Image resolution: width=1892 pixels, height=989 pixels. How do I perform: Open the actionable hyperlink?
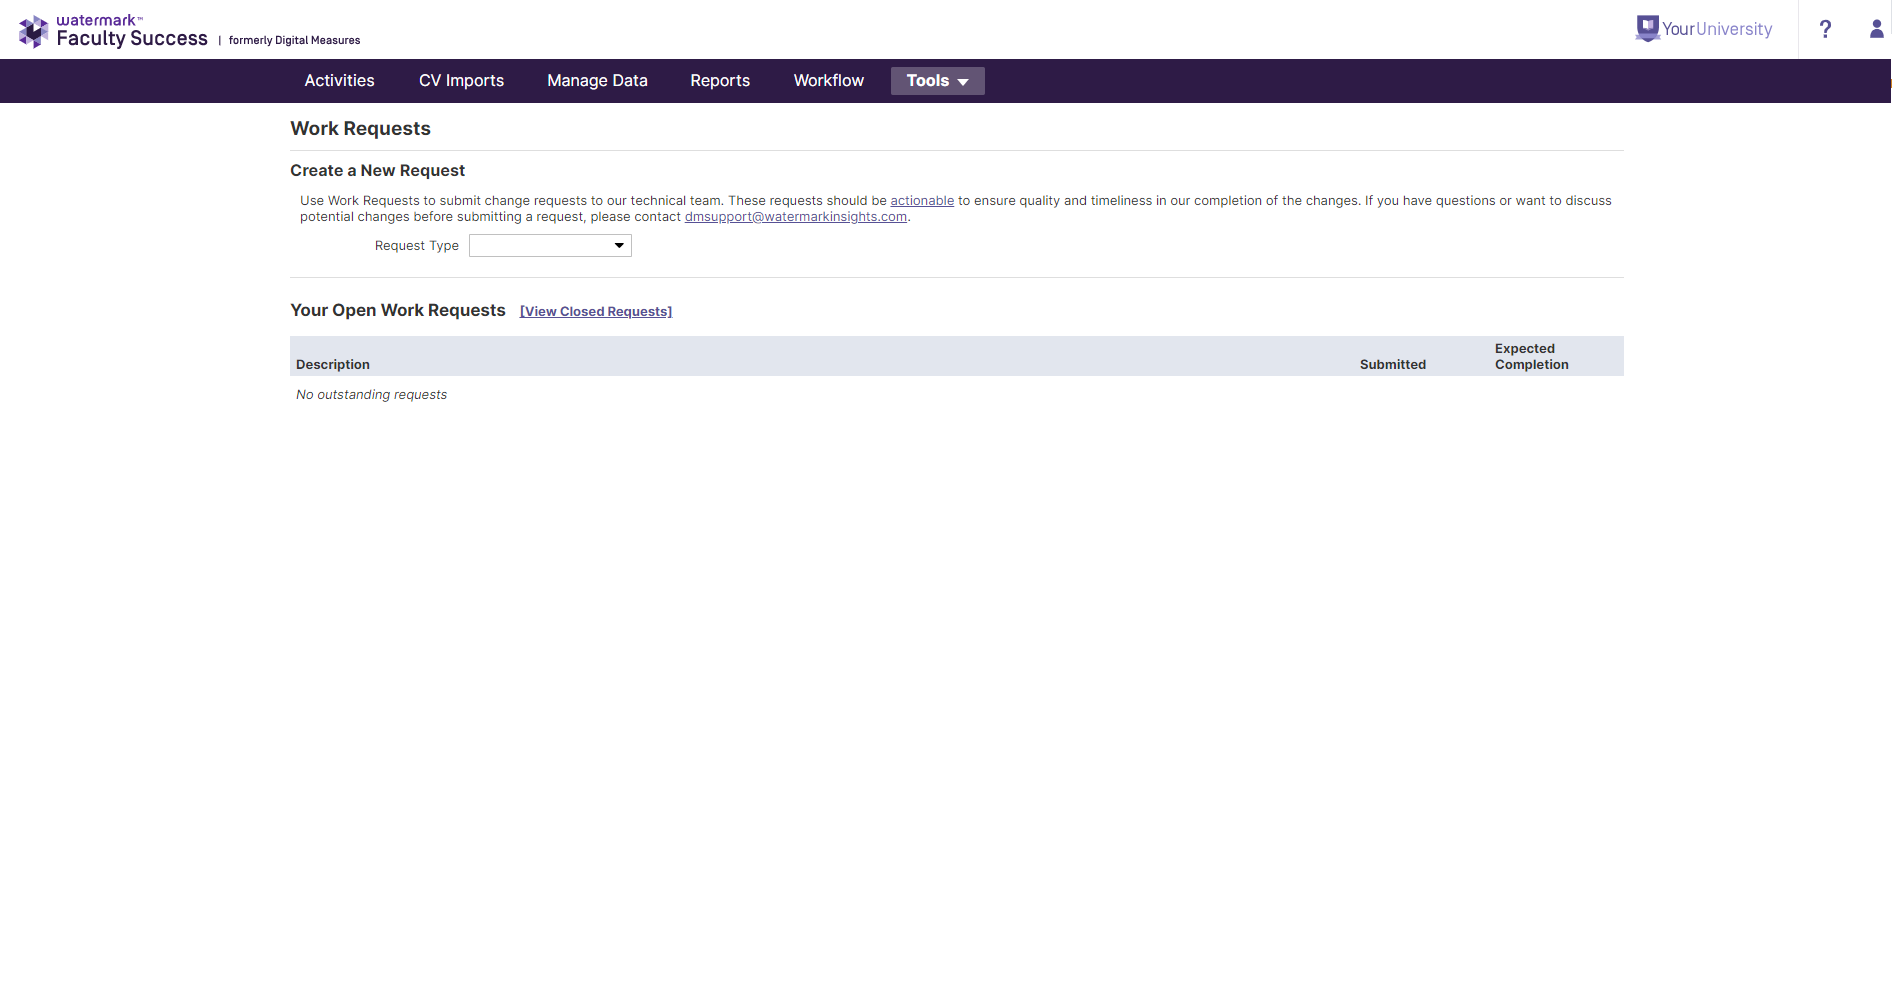pyautogui.click(x=921, y=200)
